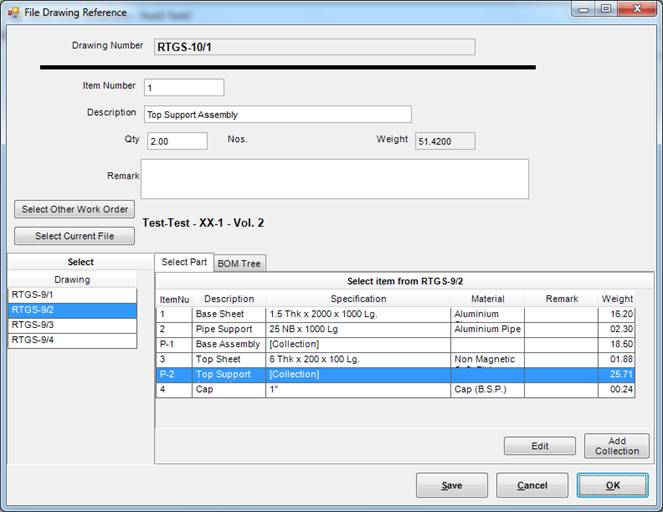This screenshot has height=512, width=663.
Task: Open the Select Part tab
Action: [184, 262]
